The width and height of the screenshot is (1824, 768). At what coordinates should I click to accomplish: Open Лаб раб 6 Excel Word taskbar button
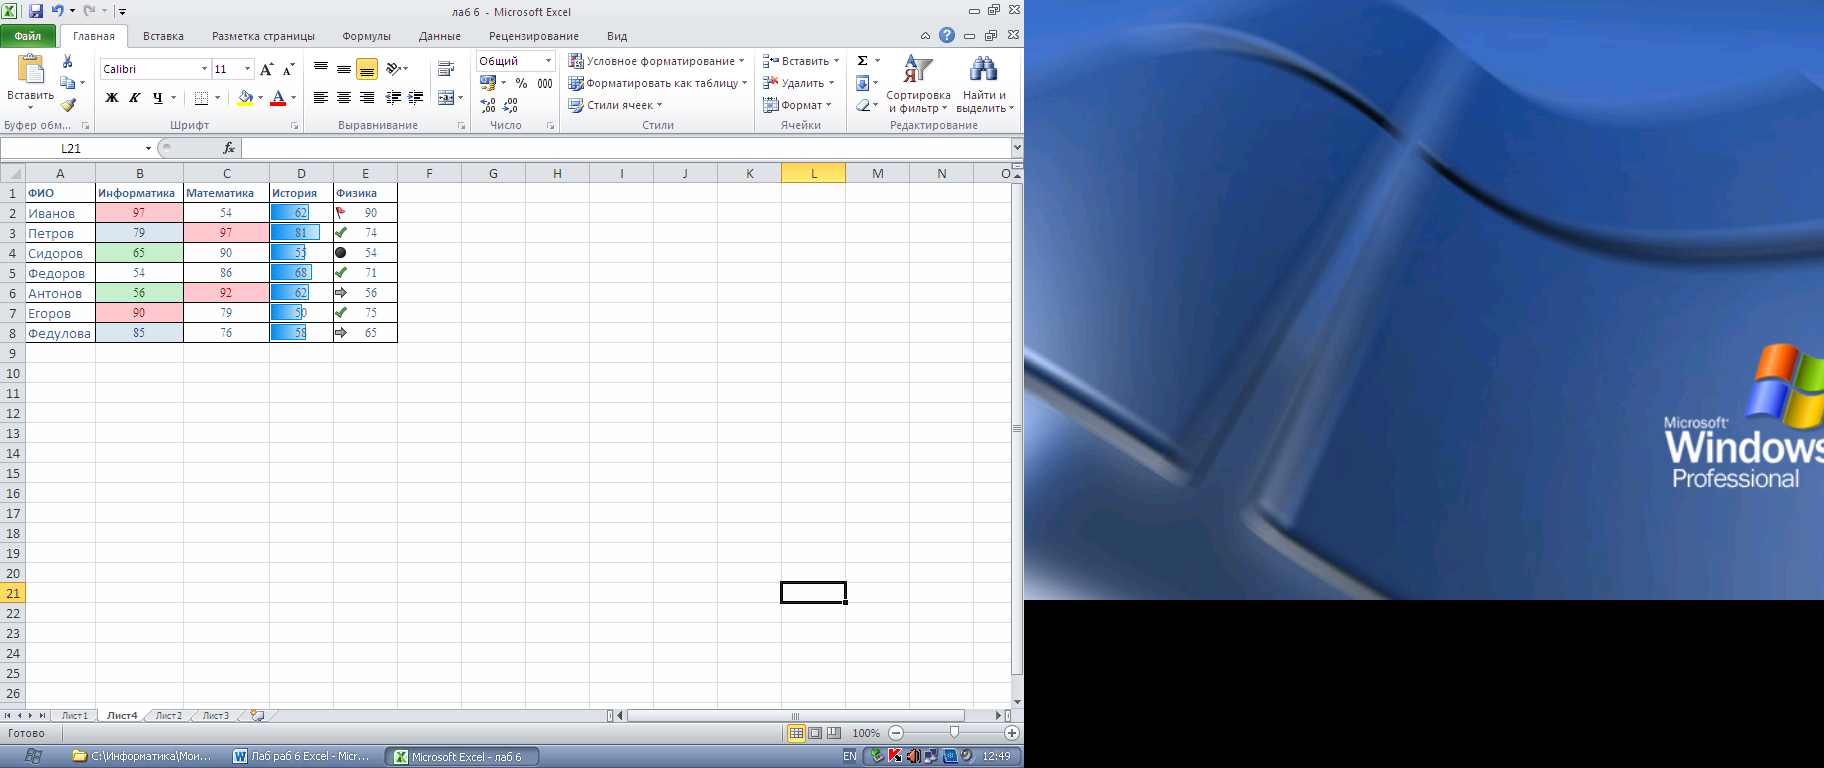click(x=302, y=756)
